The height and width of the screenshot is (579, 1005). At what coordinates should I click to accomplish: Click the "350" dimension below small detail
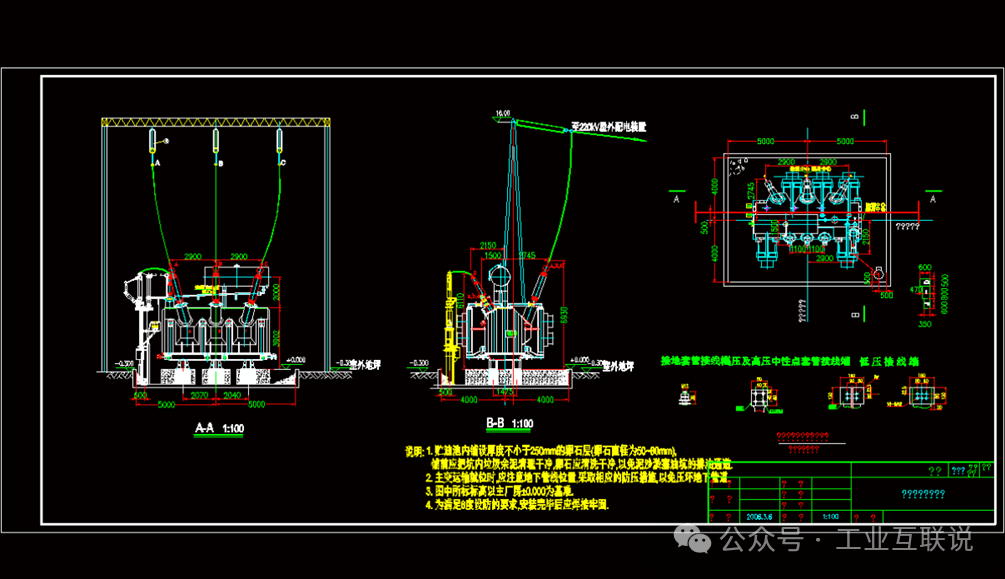[x=925, y=324]
